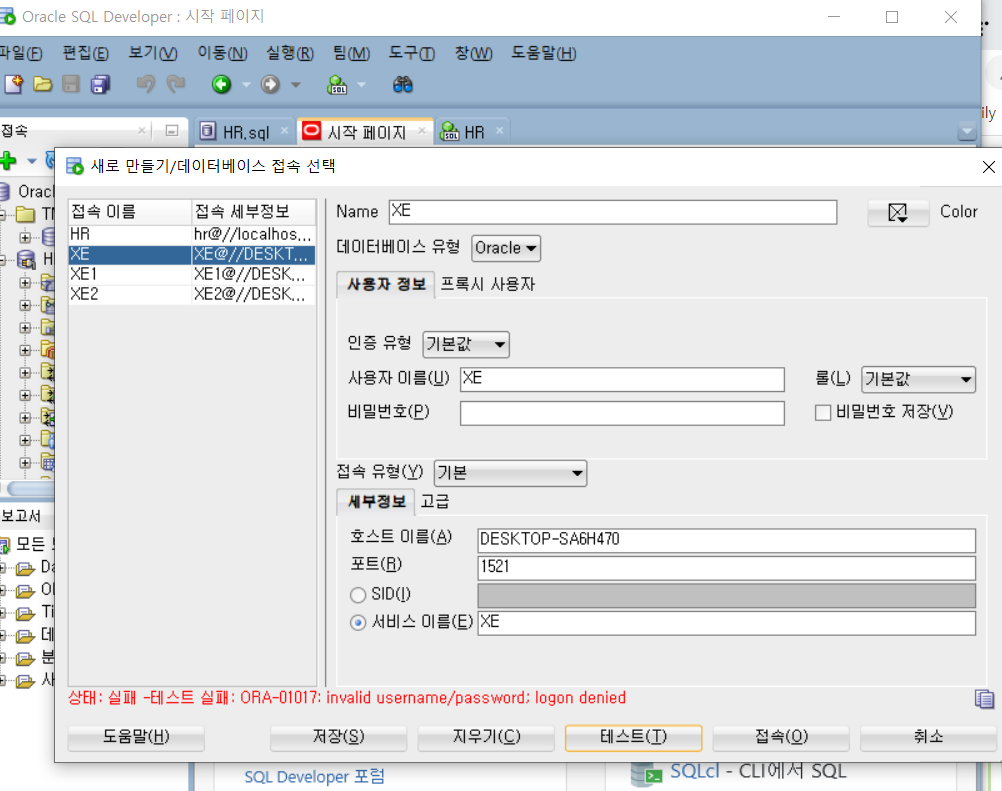The image size is (1002, 791).
Task: Open the 접속 유형 dropdown
Action: tap(510, 473)
